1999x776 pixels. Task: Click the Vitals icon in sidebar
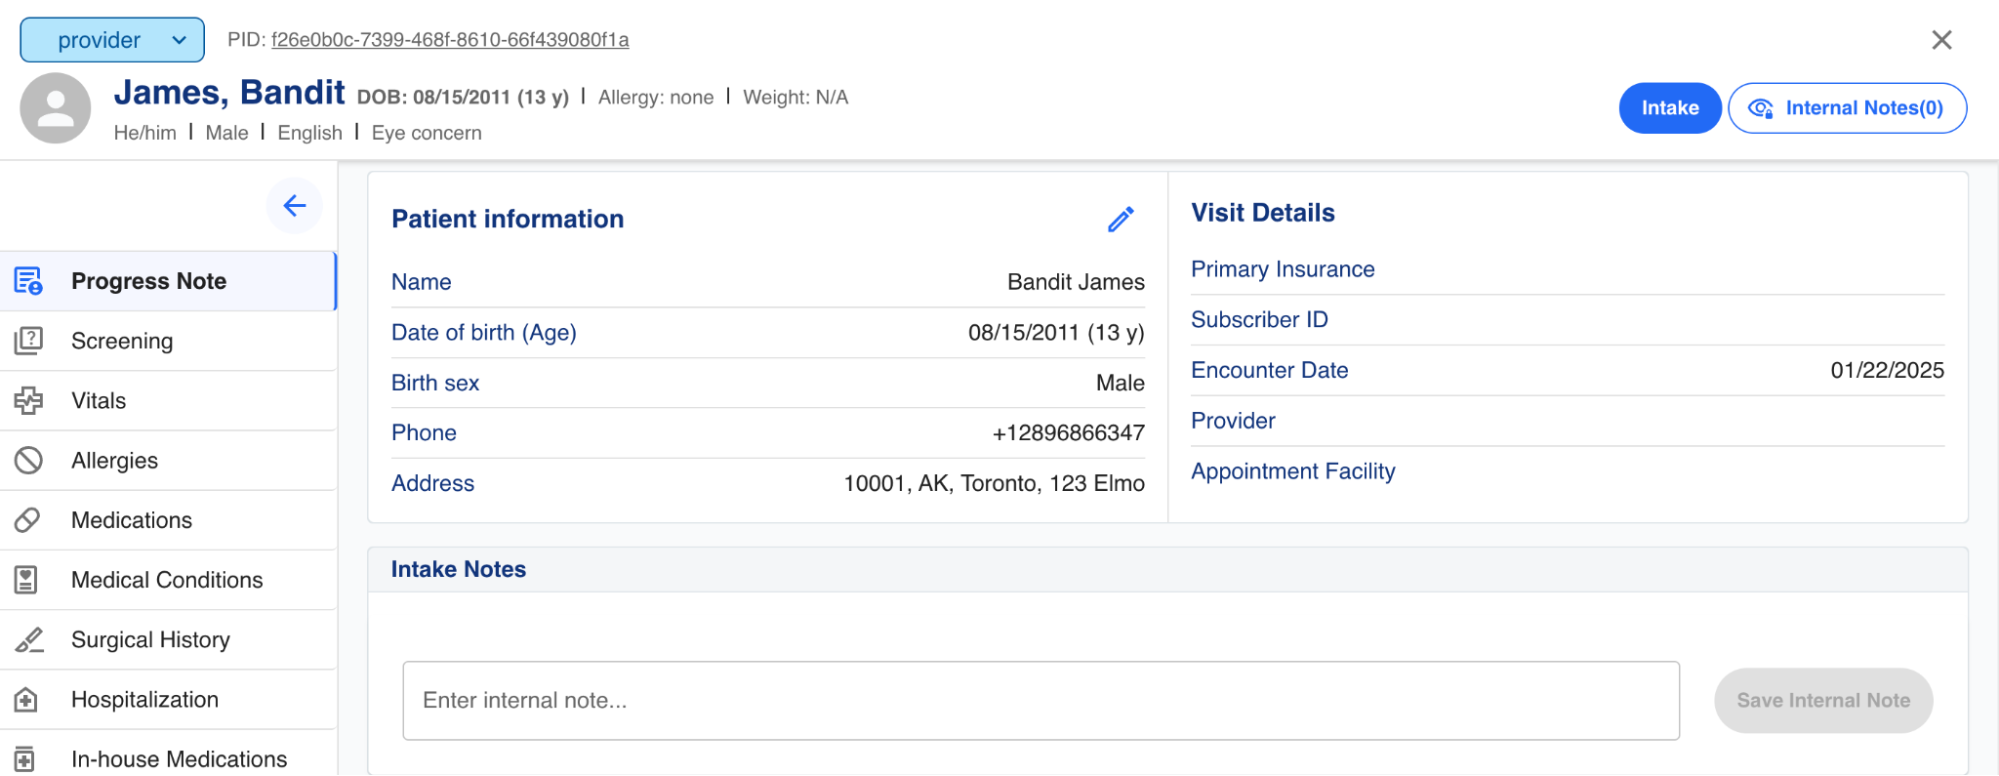[x=28, y=401]
